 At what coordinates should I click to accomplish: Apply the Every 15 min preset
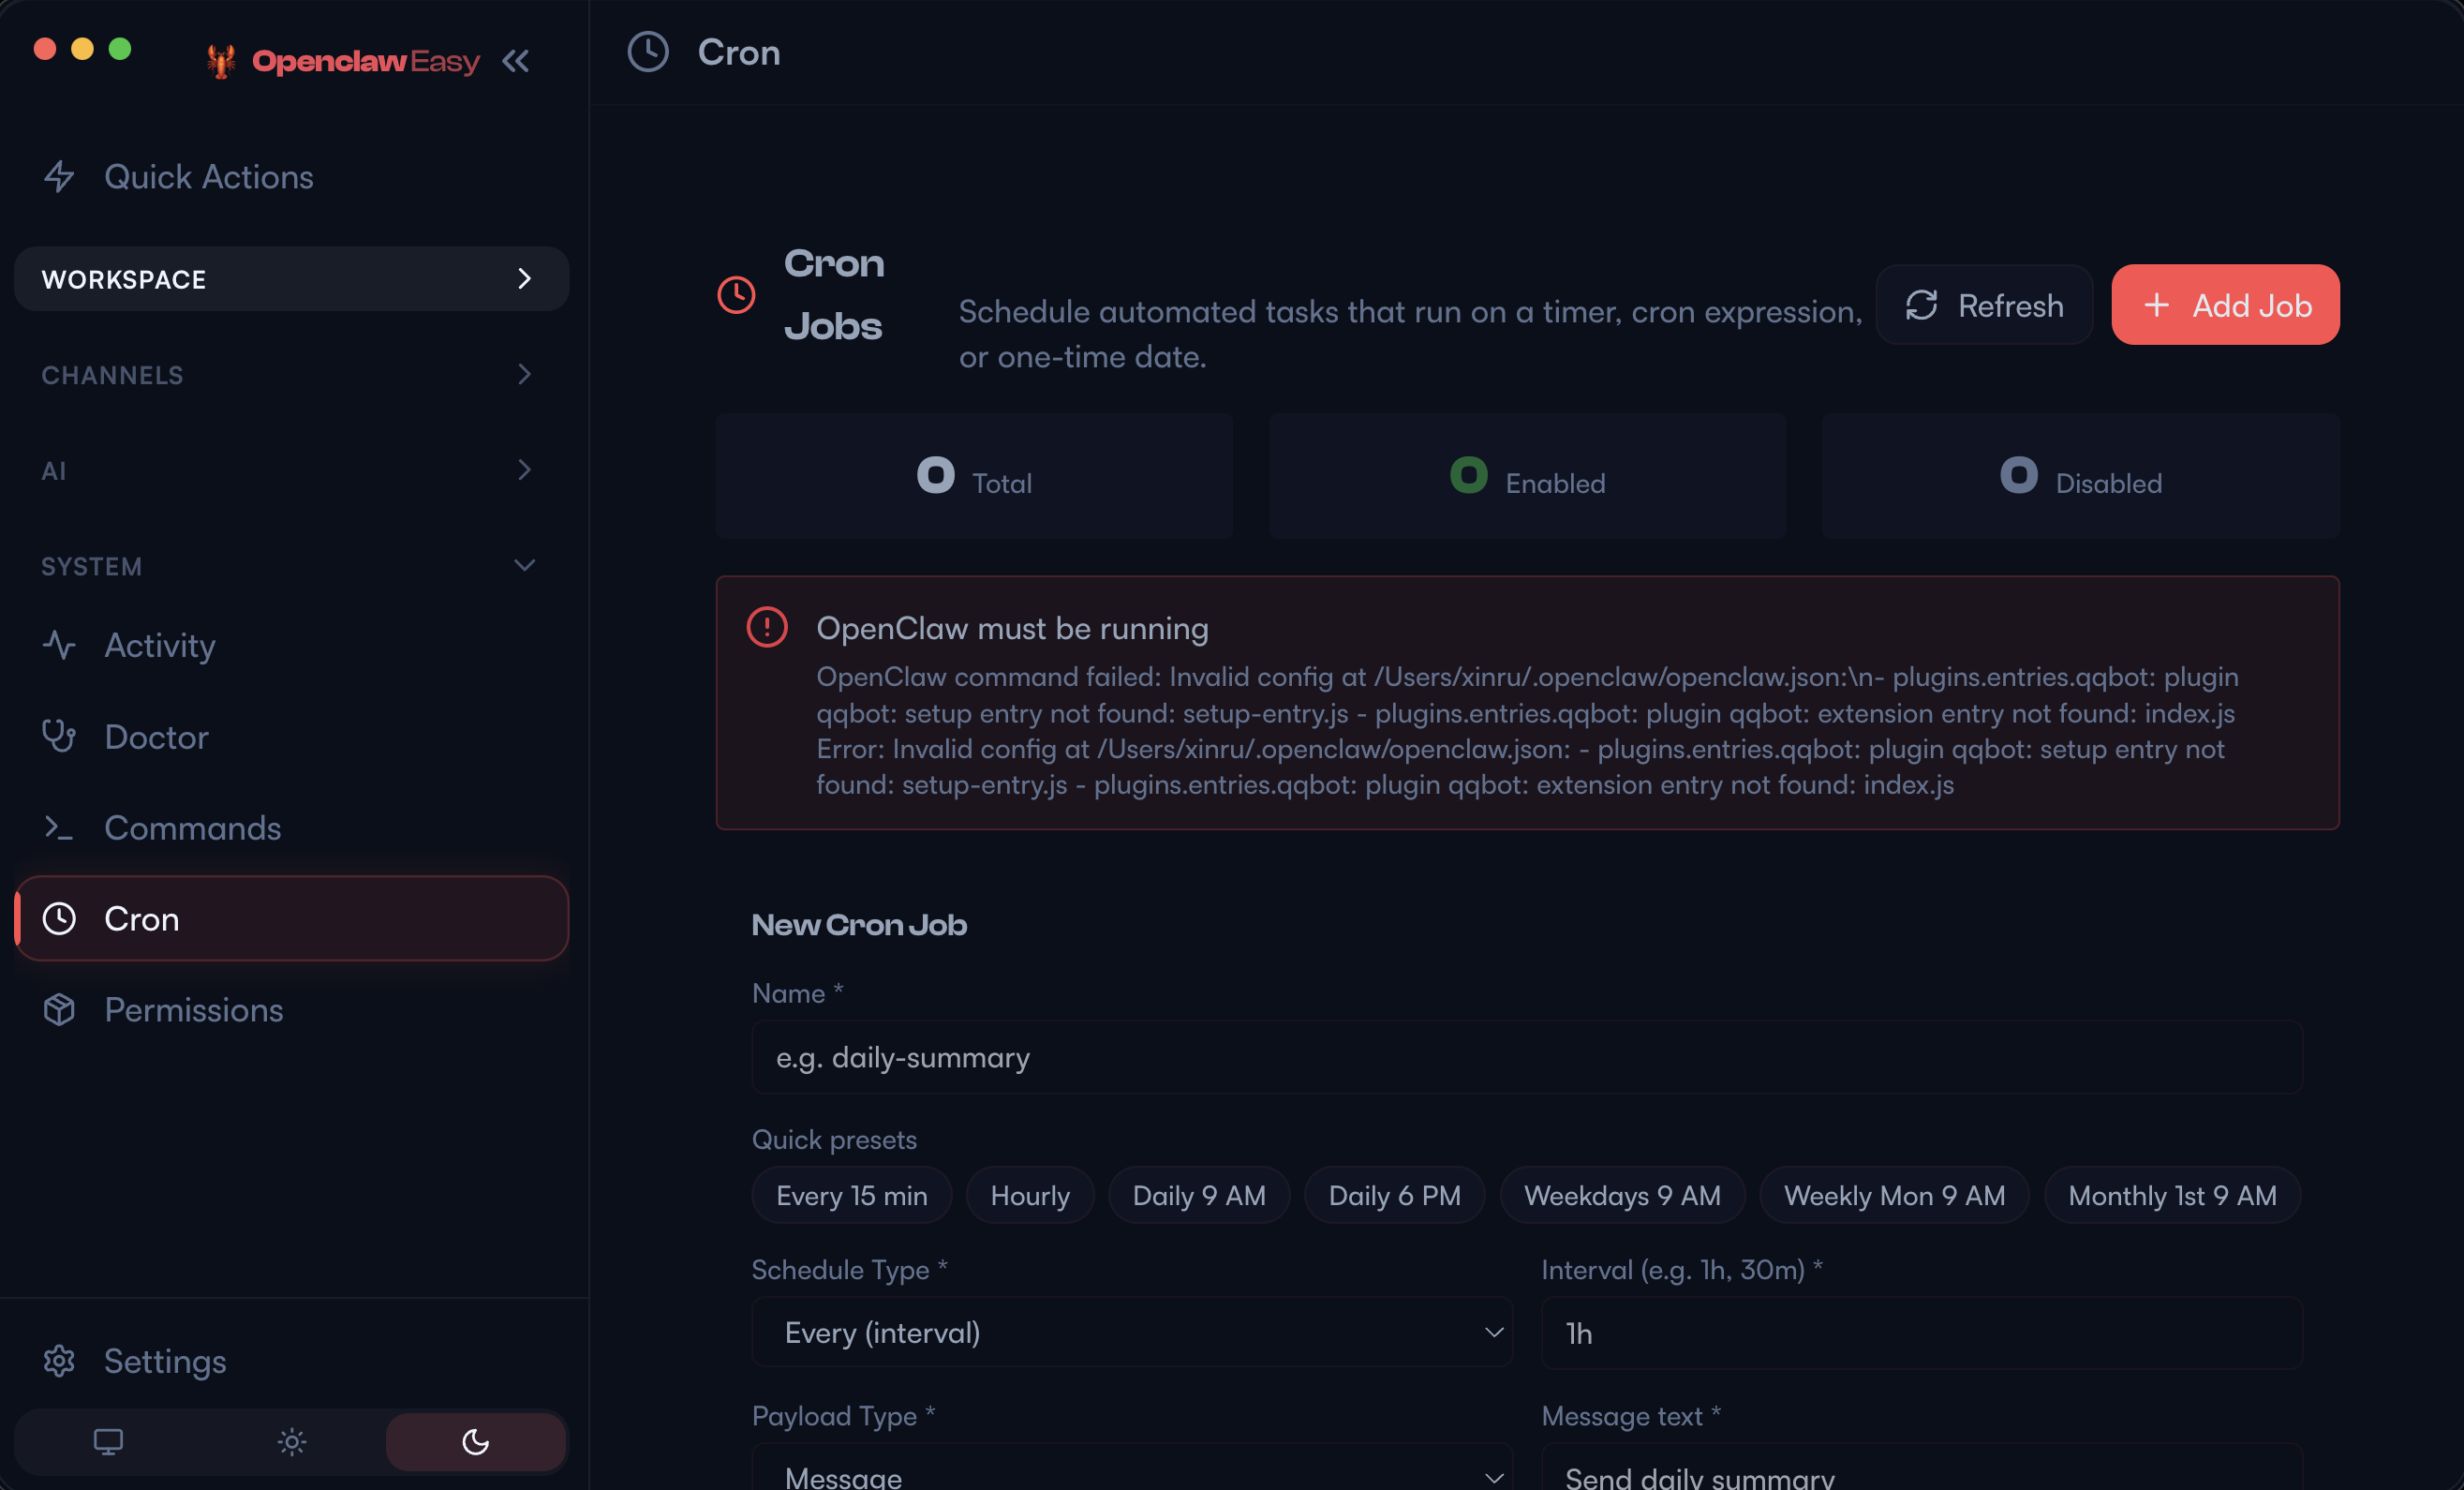[x=852, y=1196]
